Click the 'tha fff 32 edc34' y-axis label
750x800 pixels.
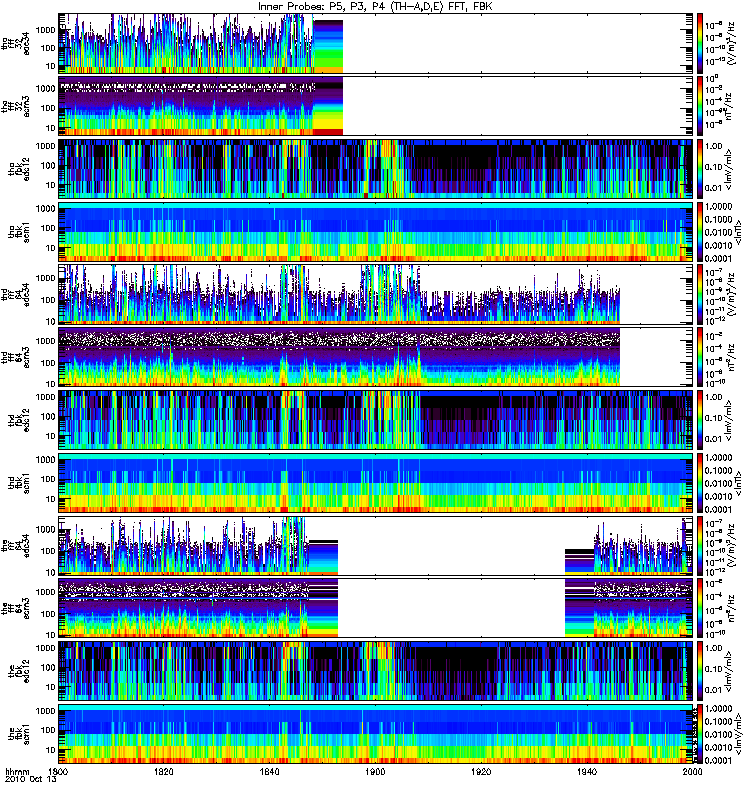click(16, 44)
